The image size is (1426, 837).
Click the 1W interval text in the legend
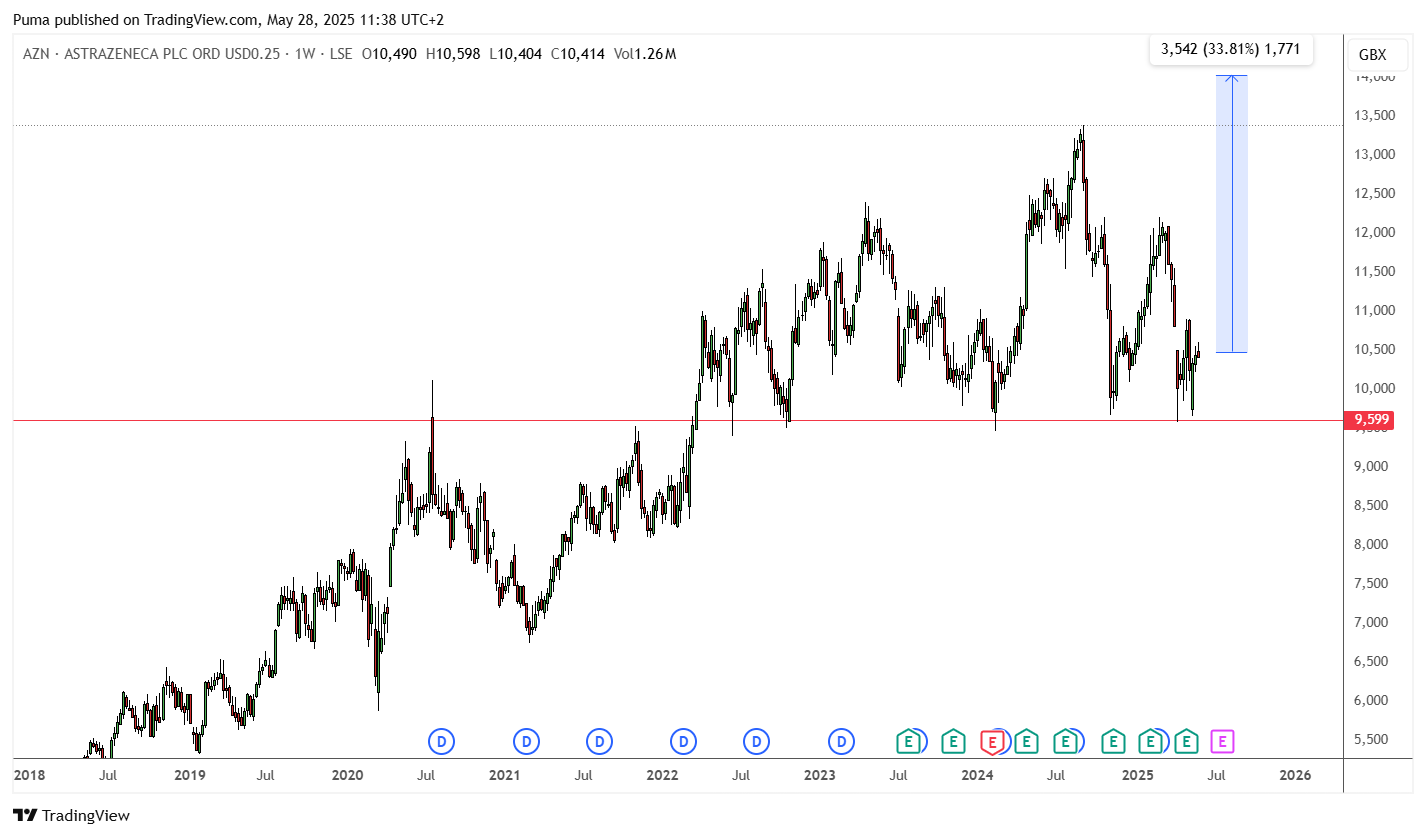point(305,54)
